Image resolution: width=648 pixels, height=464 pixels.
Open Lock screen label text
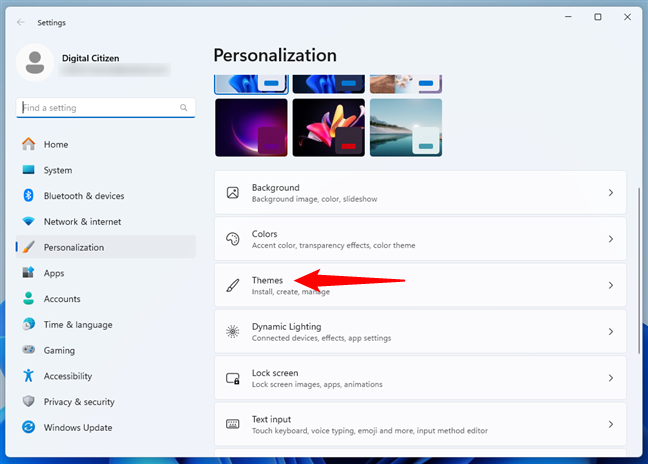(x=274, y=373)
